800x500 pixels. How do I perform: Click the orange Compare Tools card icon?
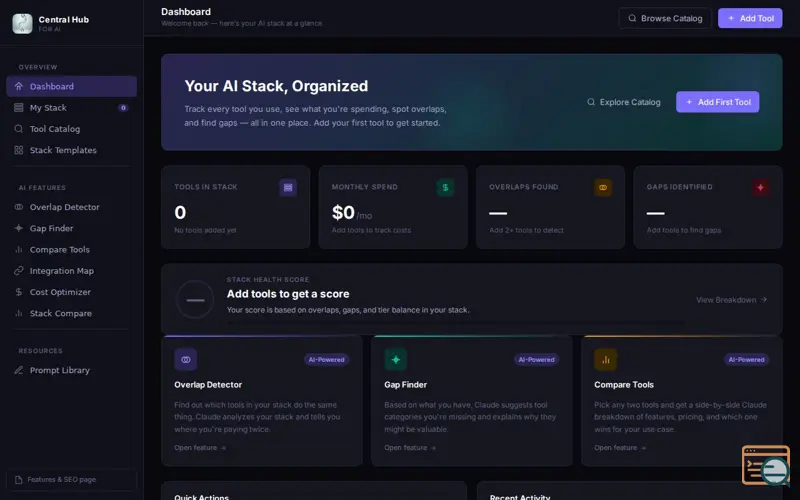click(606, 360)
